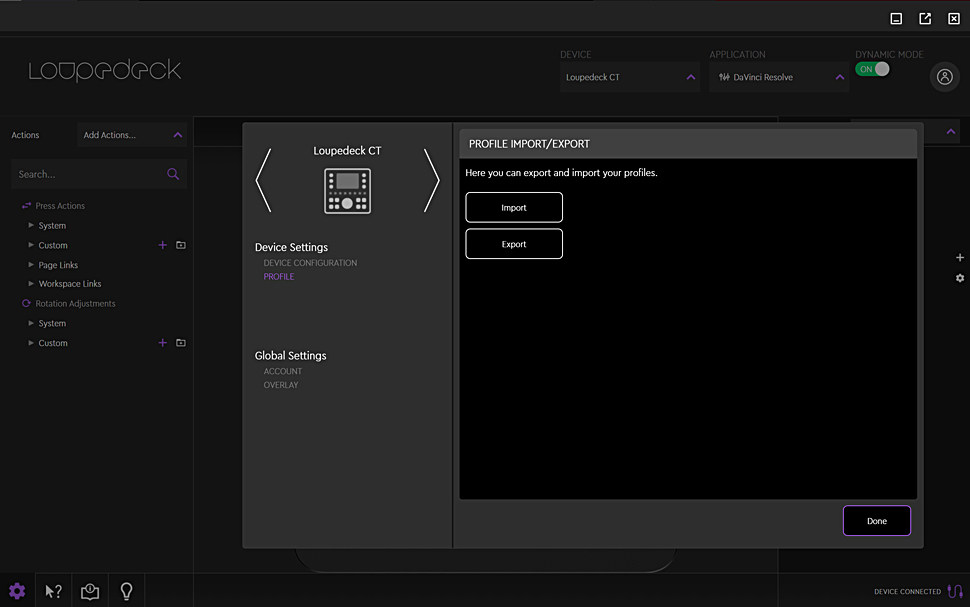Click the Global Settings heading
The width and height of the screenshot is (970, 607).
point(291,356)
